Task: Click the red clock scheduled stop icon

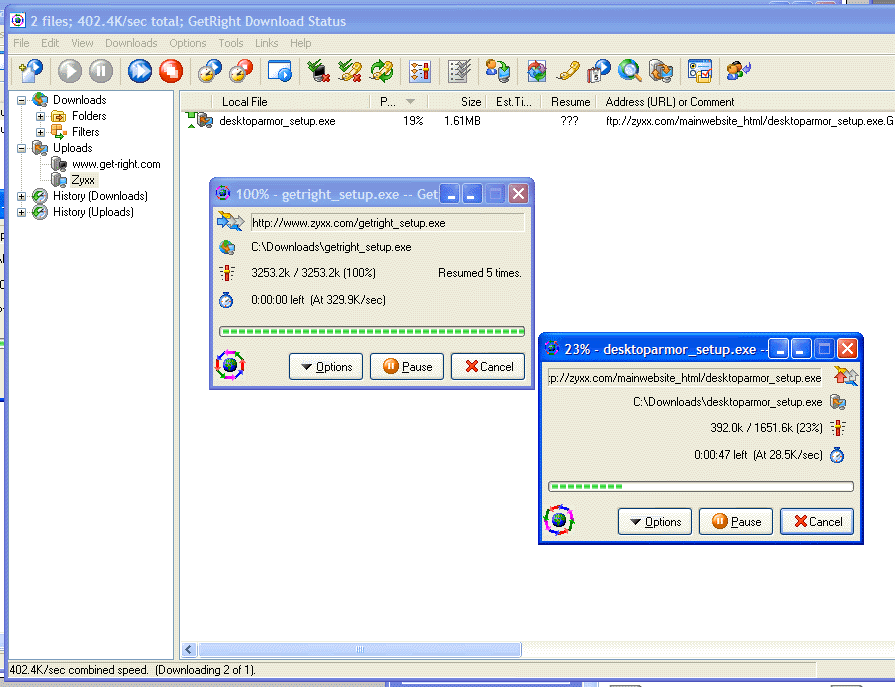Action: (240, 71)
